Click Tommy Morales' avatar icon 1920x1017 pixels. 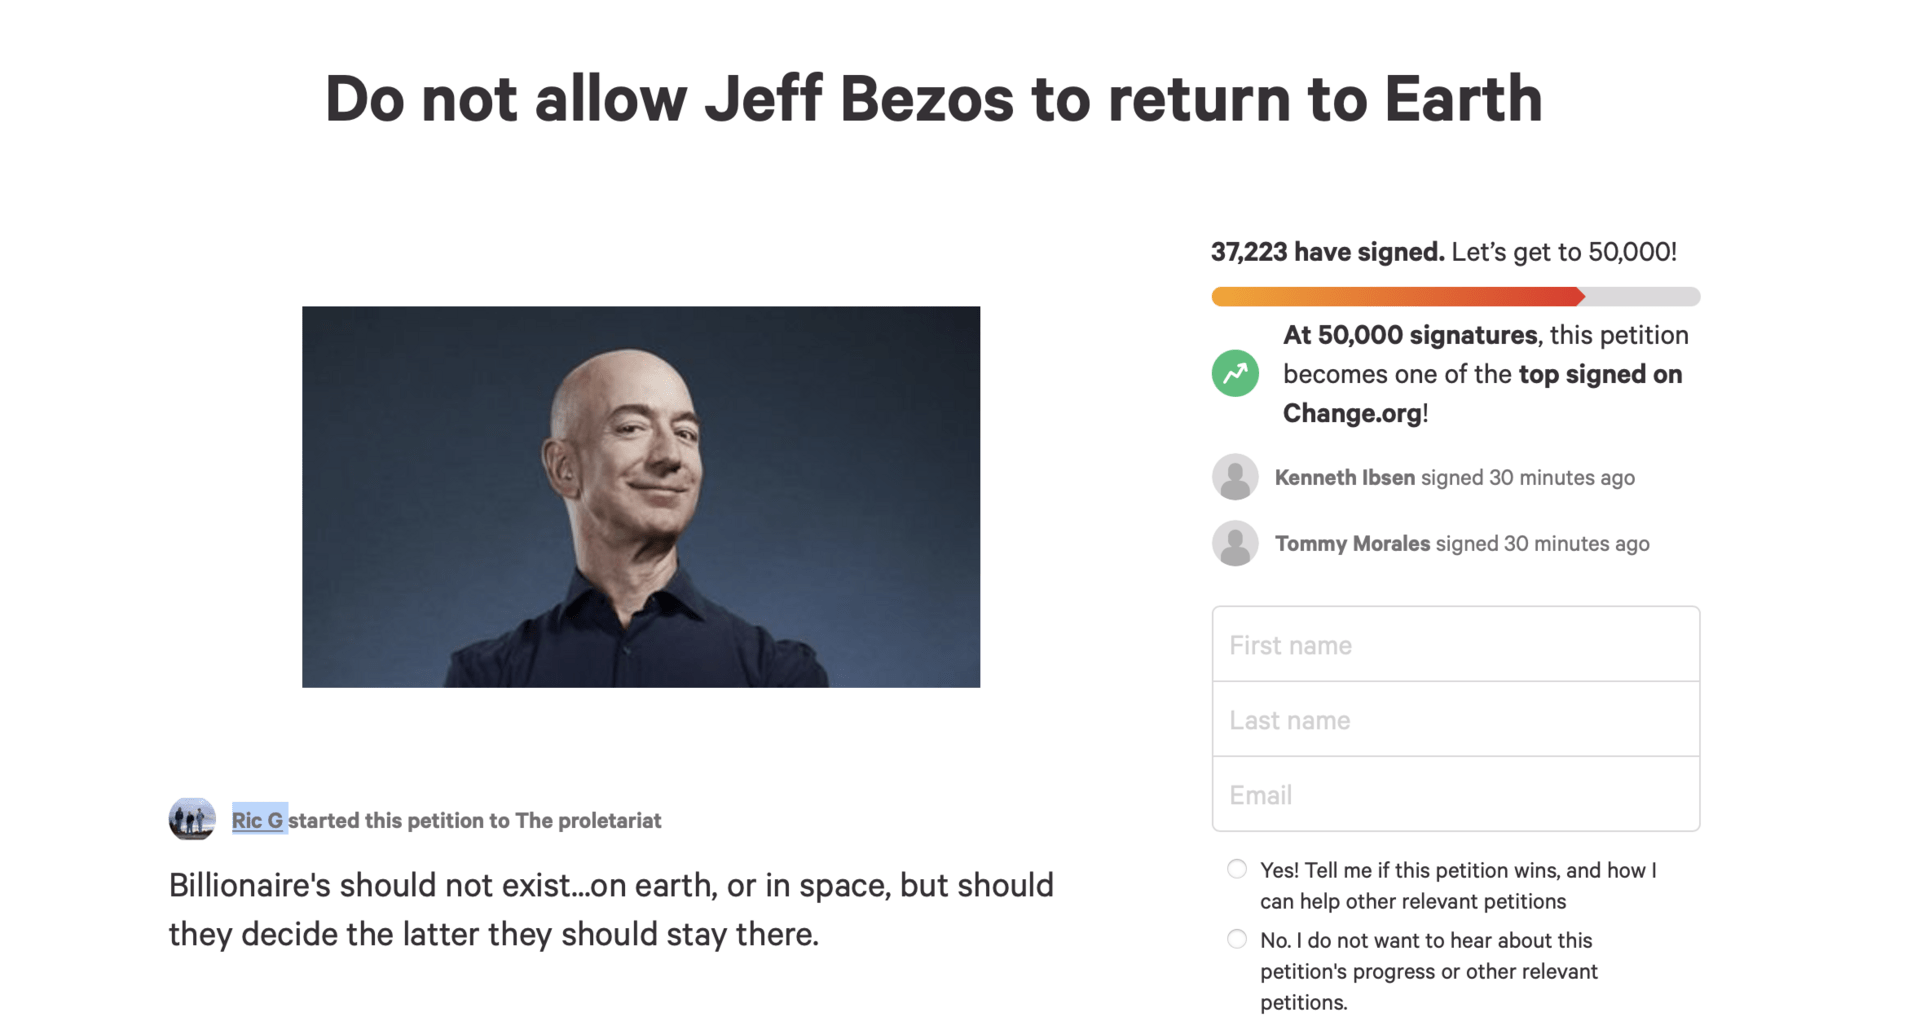pos(1235,543)
